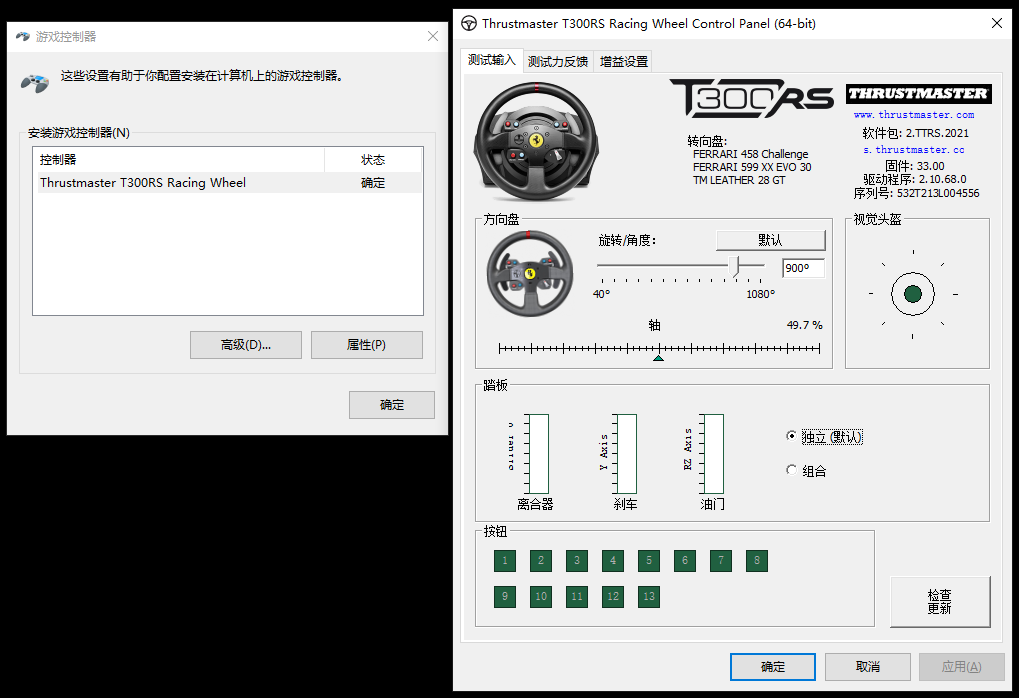Click button indicator 12

[613, 597]
